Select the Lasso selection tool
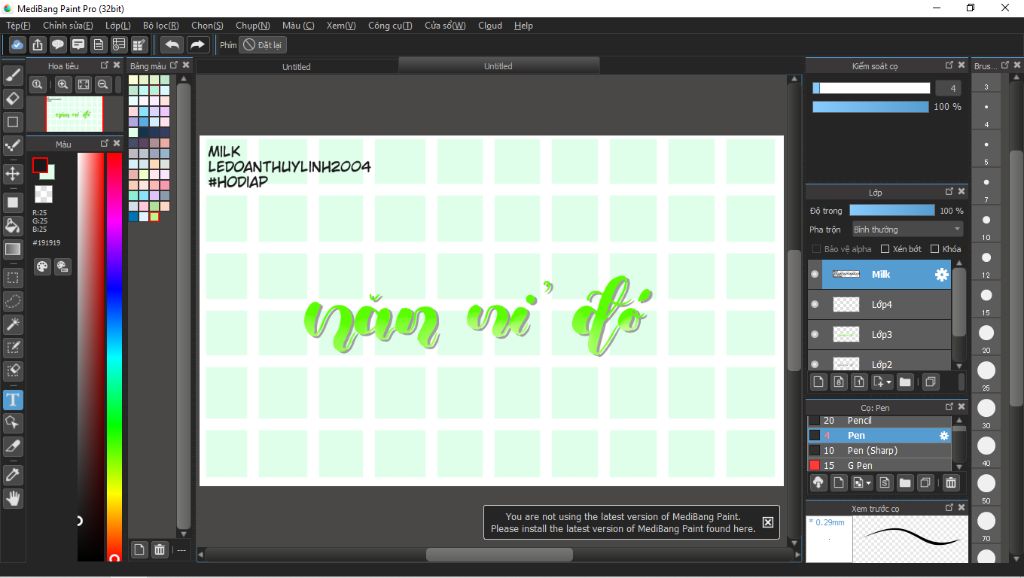Screen dimensions: 1024x578 click(12, 301)
